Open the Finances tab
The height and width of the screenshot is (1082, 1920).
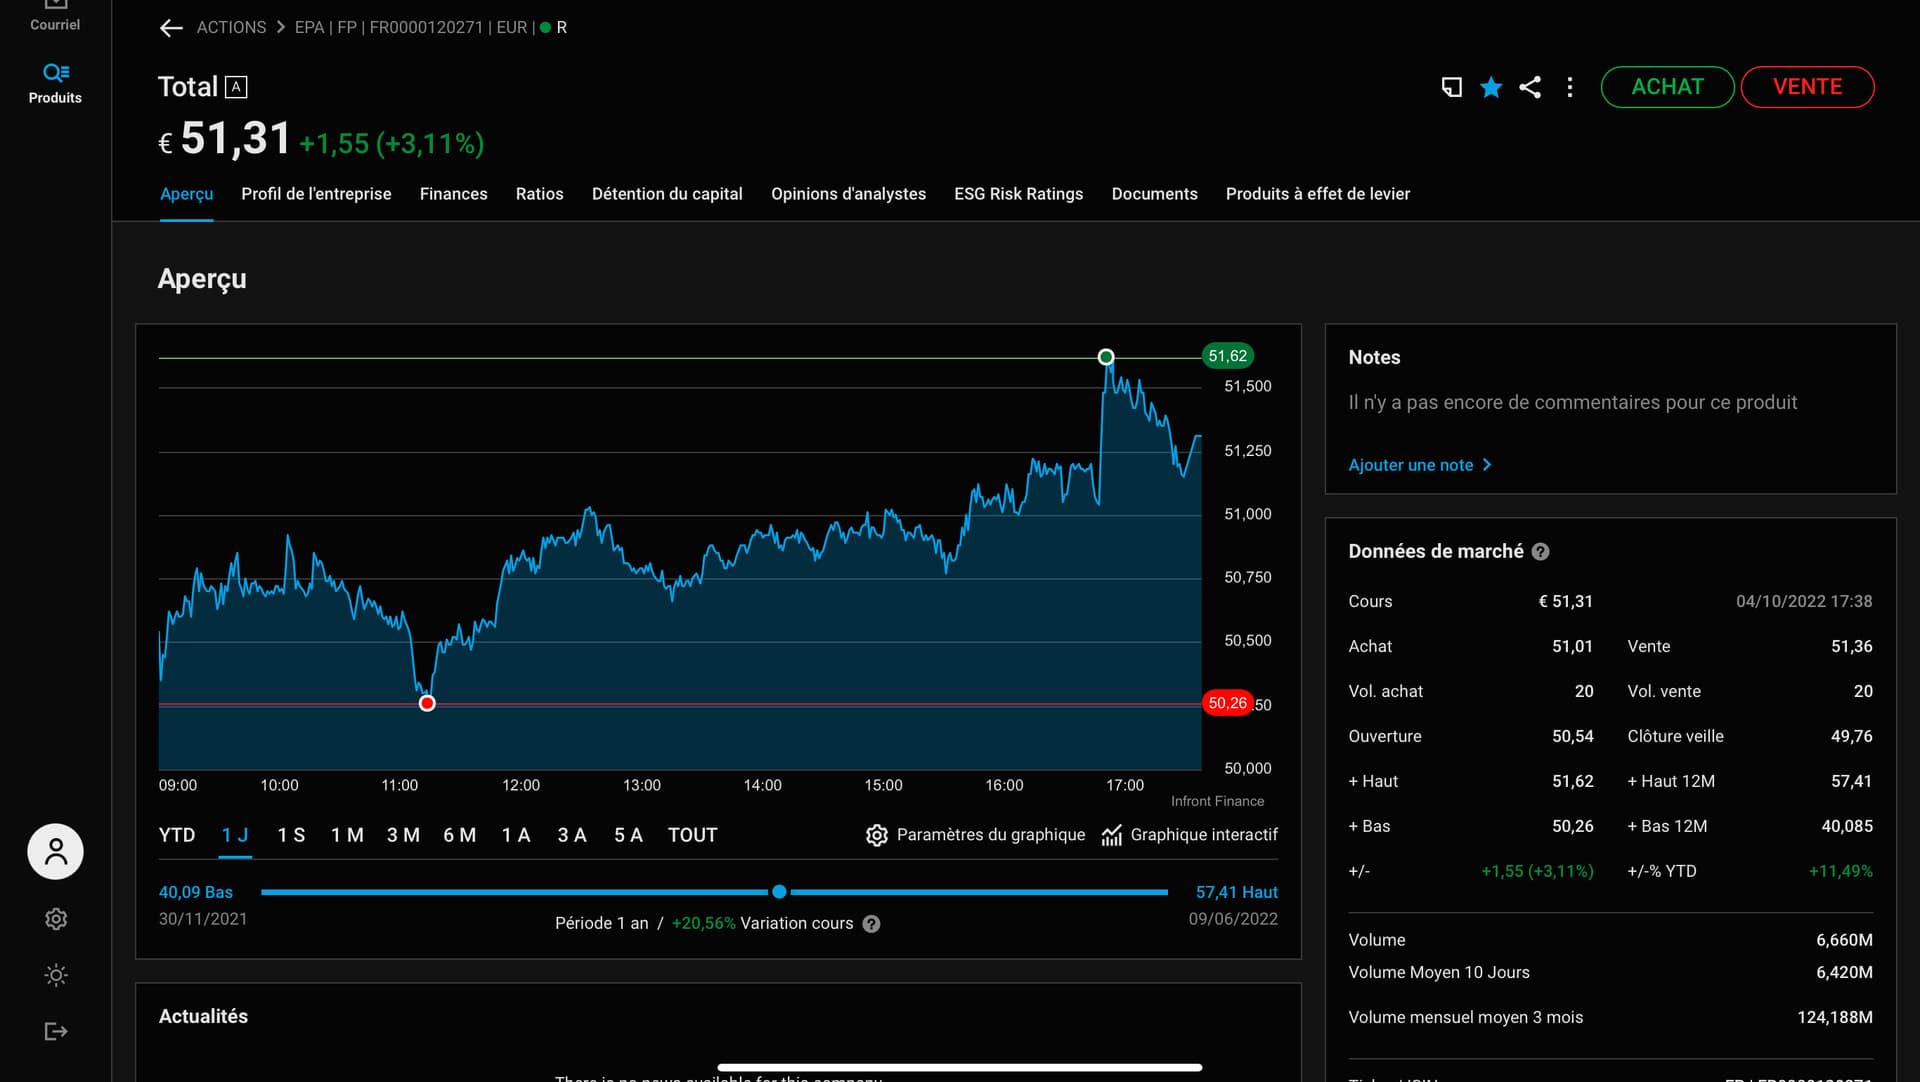coord(453,194)
